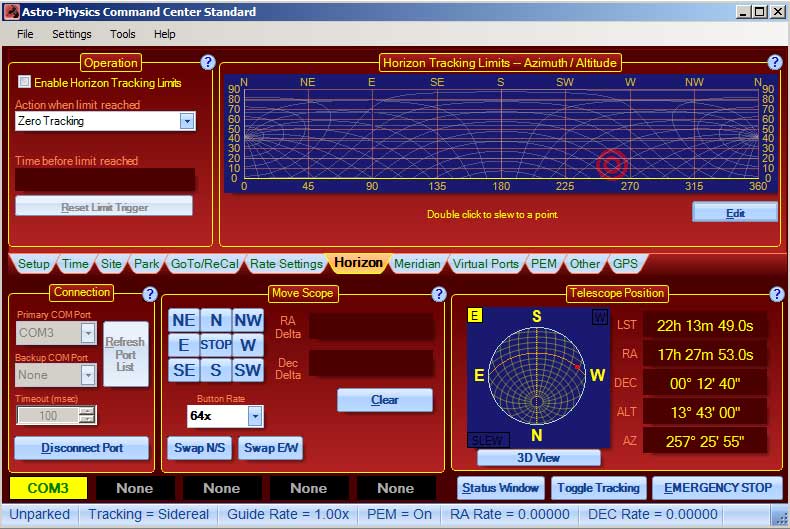Click Tracking = Sidereal in status bar
This screenshot has height=529, width=790.
click(148, 514)
